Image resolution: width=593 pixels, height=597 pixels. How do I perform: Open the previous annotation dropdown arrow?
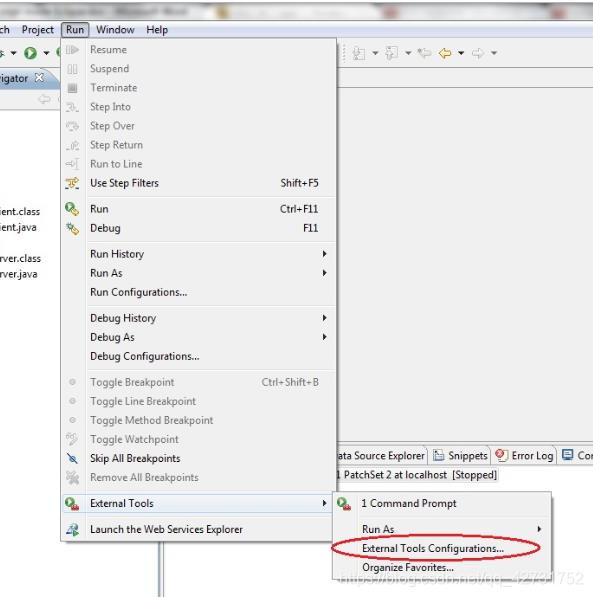[x=408, y=53]
